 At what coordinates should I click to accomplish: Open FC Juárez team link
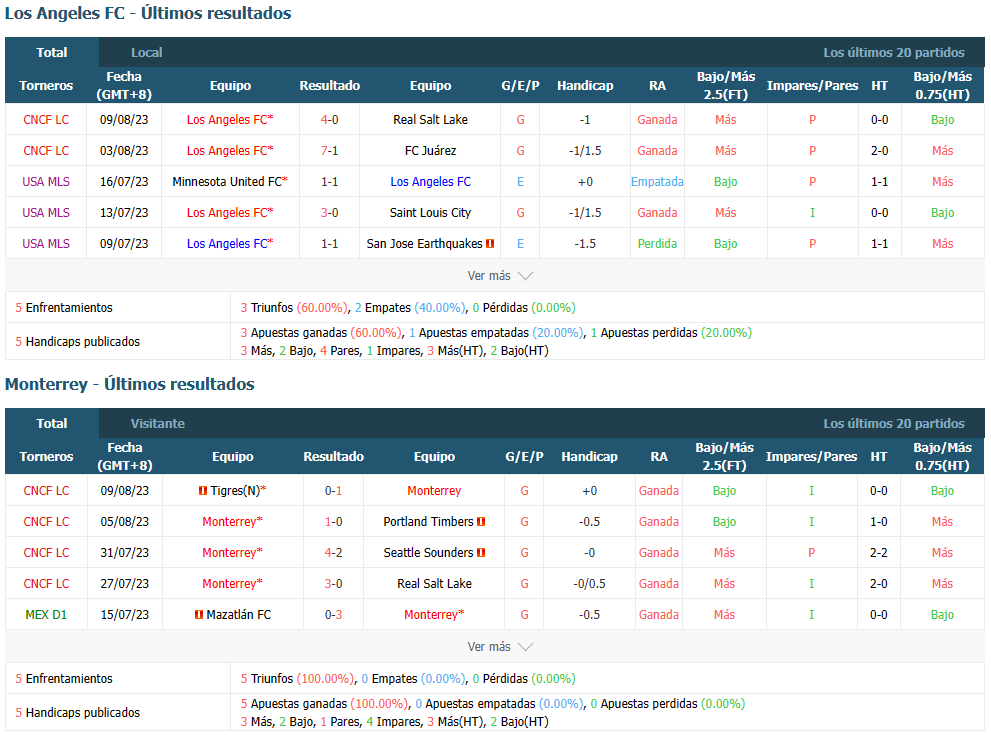click(x=430, y=150)
